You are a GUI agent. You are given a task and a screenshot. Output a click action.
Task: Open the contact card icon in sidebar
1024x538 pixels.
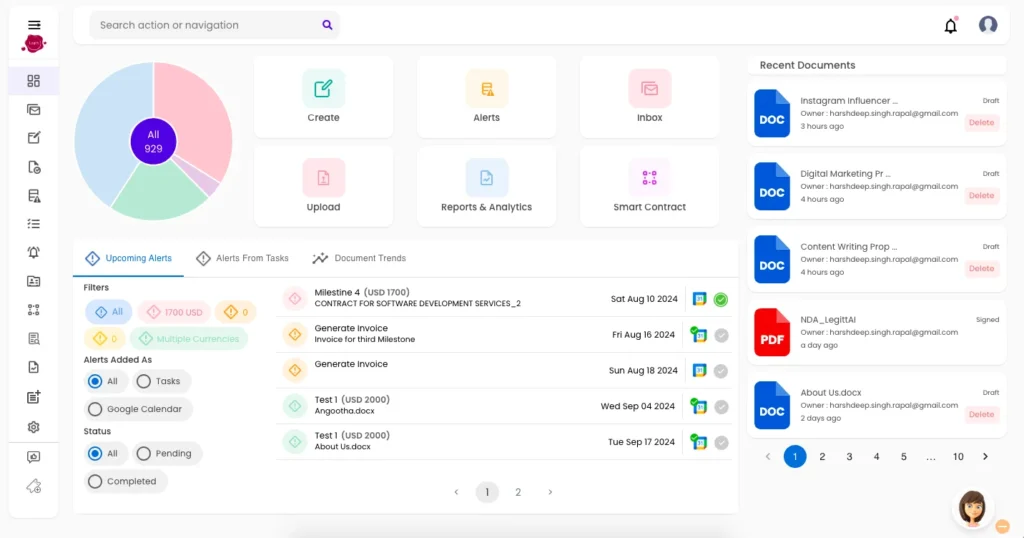[x=34, y=281]
